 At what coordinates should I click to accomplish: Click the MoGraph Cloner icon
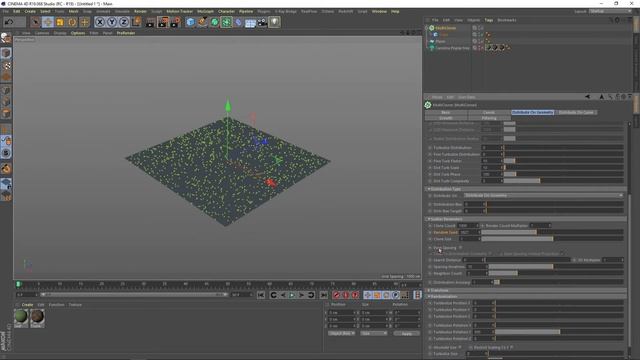click(227, 22)
